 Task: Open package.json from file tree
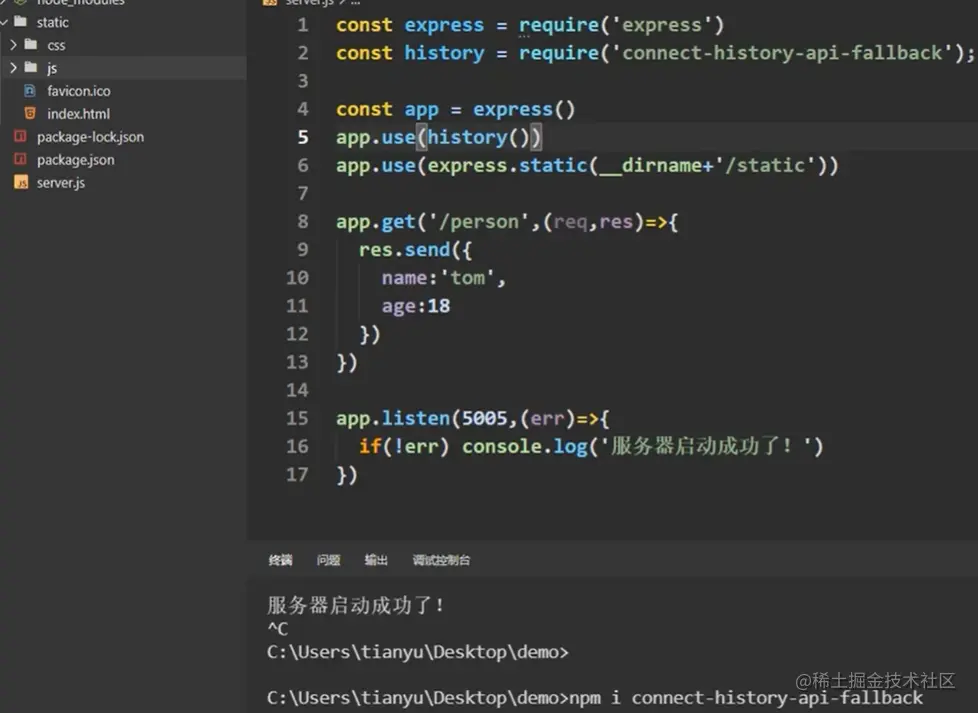point(75,160)
